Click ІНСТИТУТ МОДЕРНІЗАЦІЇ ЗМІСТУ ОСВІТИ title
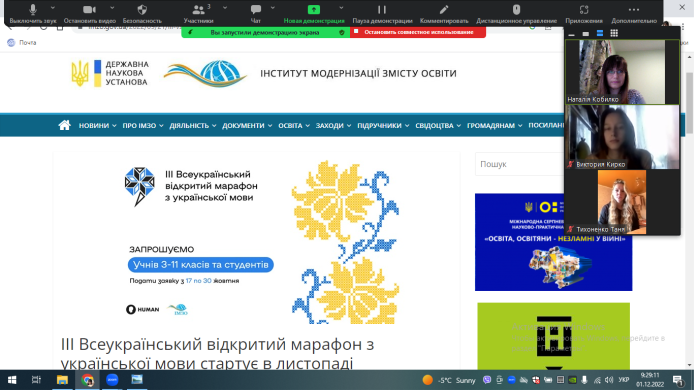This screenshot has height=391, width=700. [358, 73]
